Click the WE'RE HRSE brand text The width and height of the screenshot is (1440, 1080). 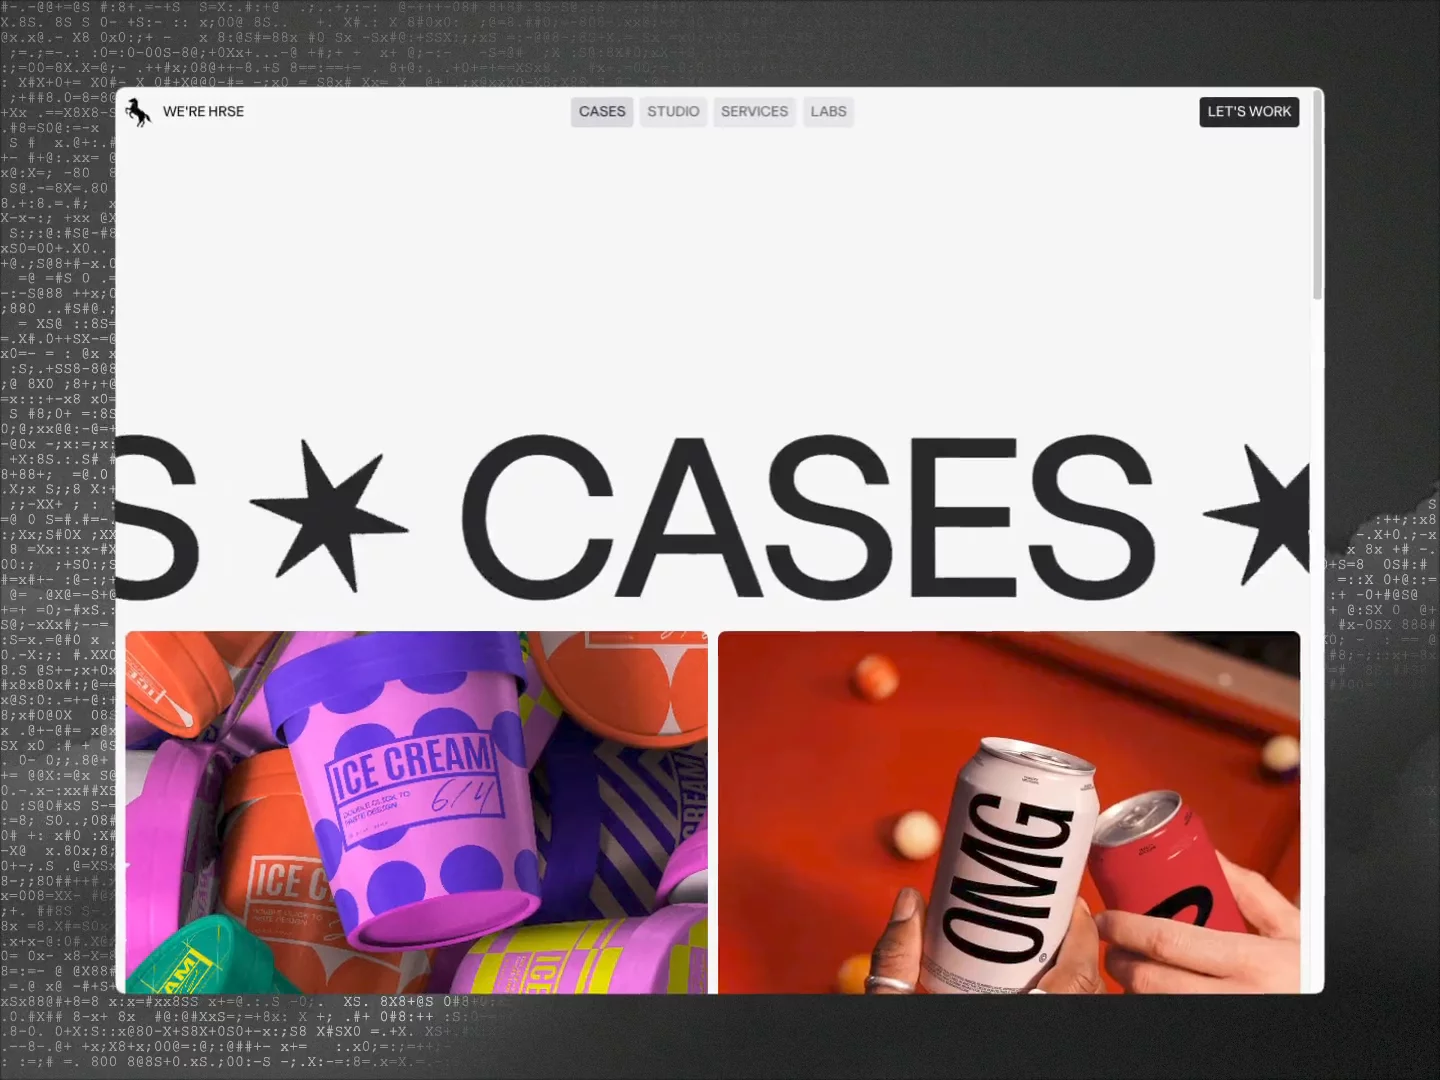(203, 112)
